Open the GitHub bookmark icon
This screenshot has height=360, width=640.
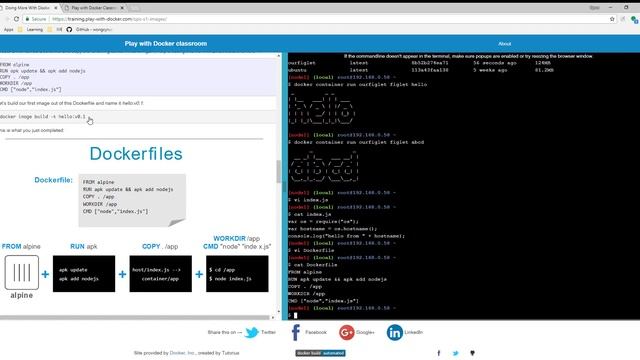(x=69, y=29)
